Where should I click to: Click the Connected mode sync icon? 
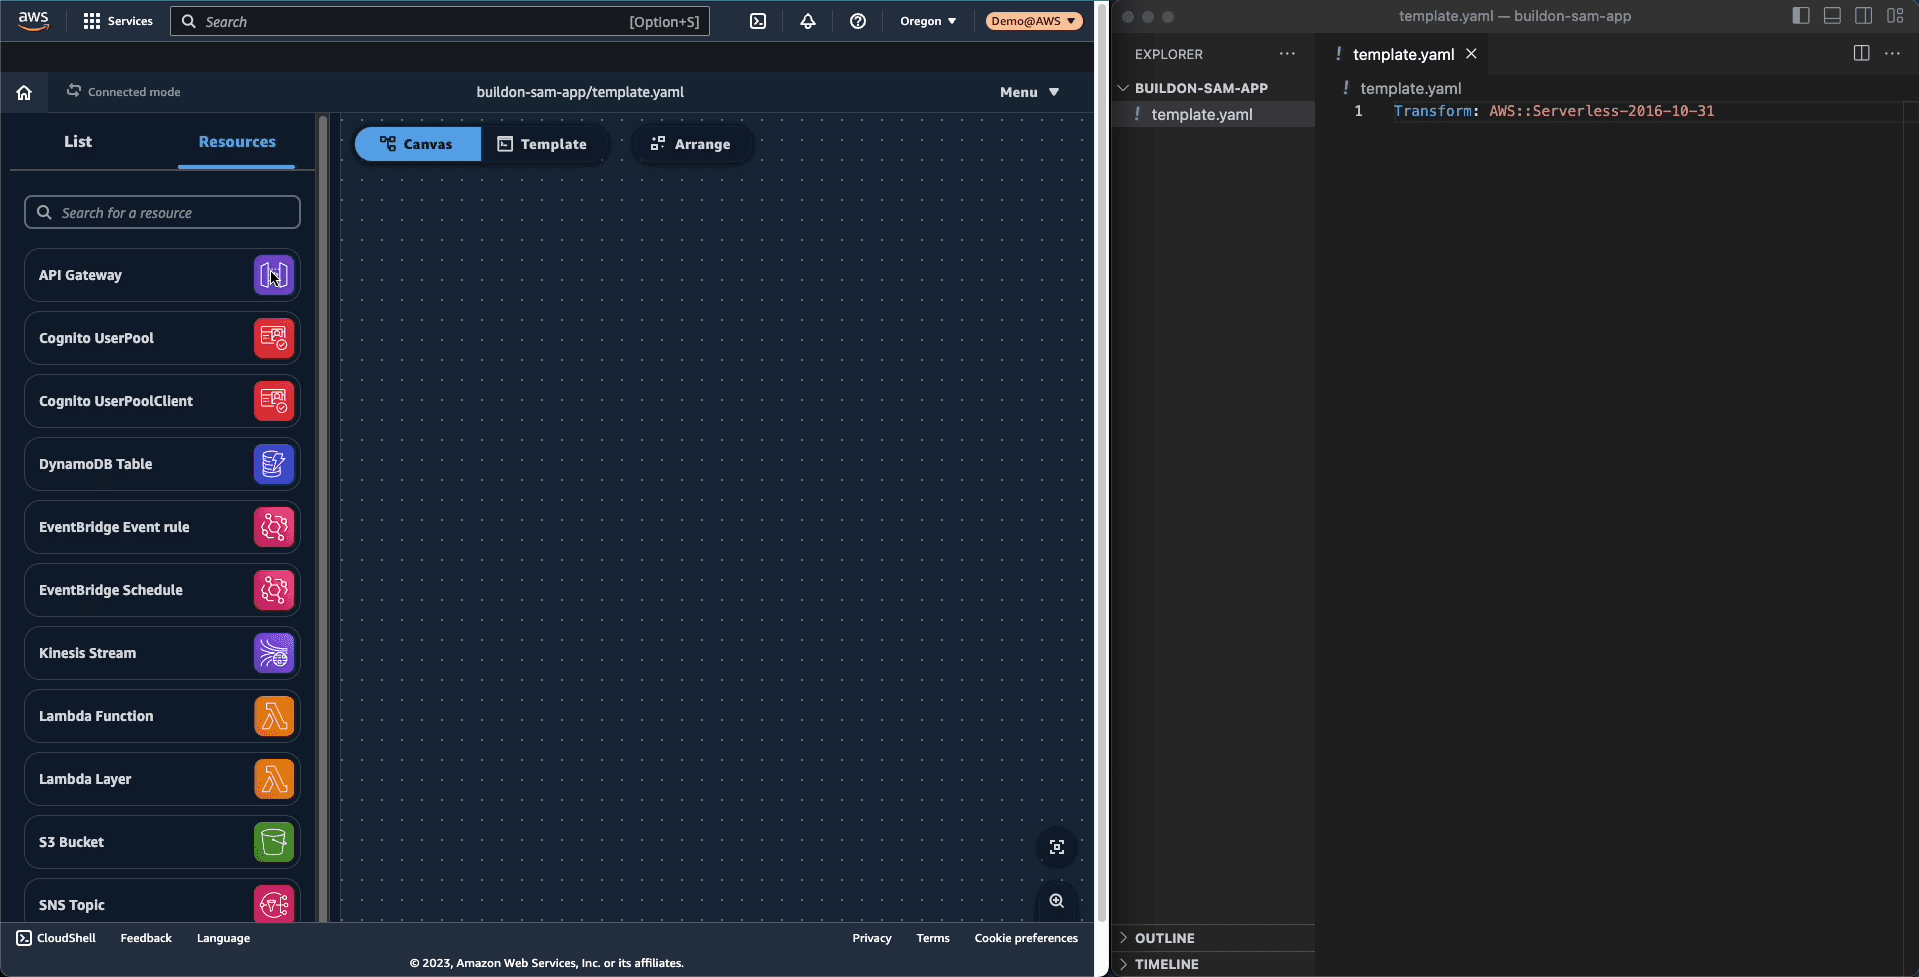click(x=74, y=91)
